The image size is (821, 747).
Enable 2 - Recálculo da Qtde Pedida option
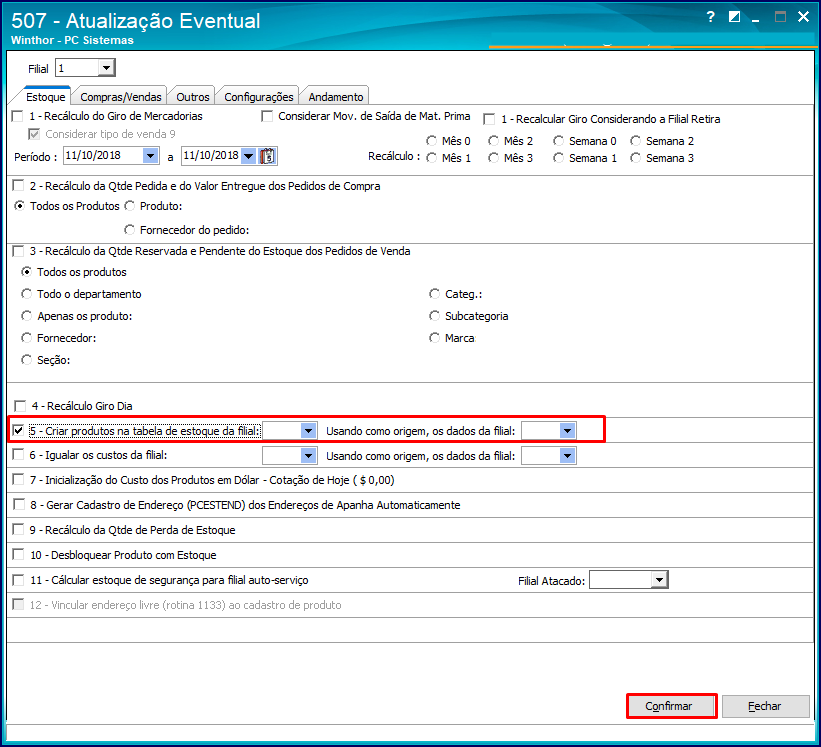pyautogui.click(x=18, y=186)
